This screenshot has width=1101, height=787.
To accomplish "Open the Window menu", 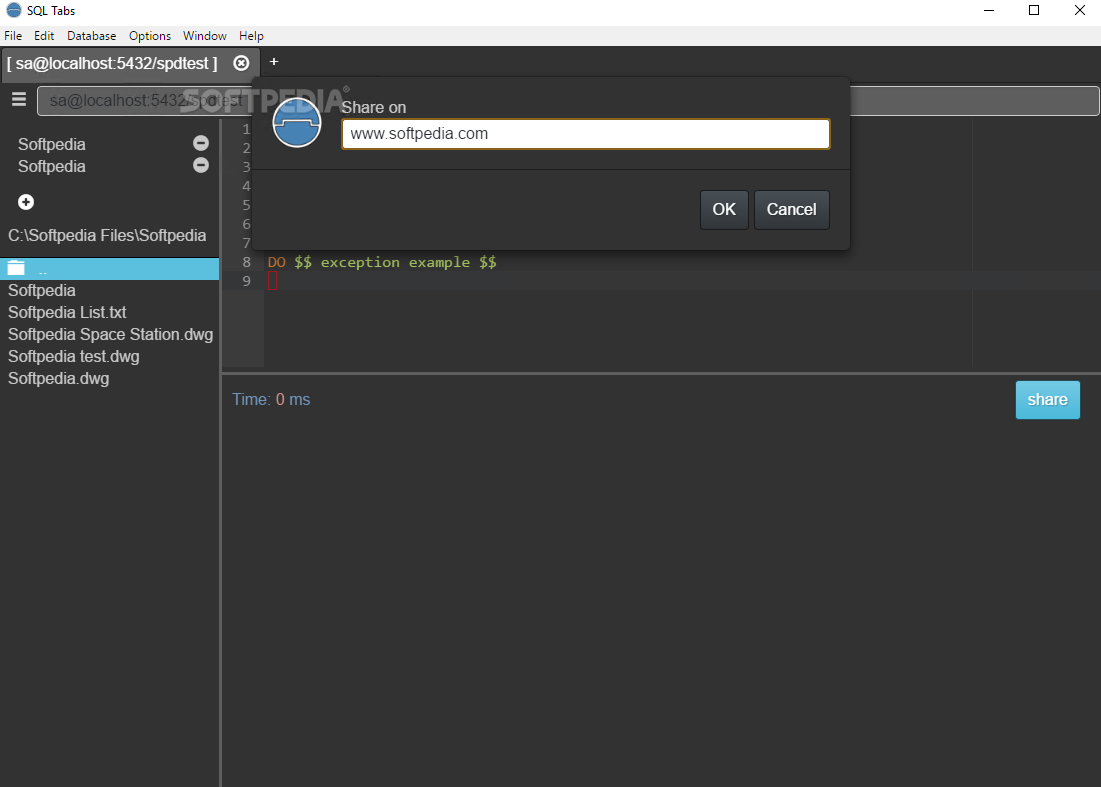I will click(x=204, y=36).
